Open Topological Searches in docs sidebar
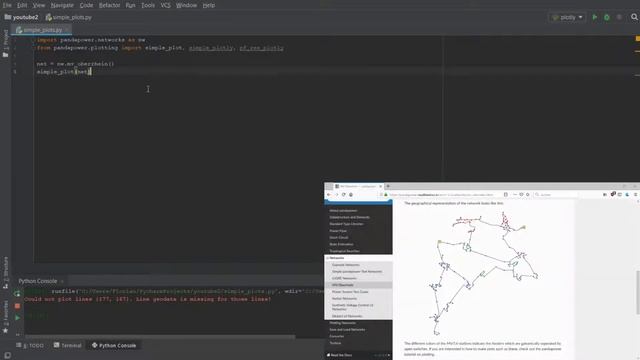 click(x=344, y=251)
